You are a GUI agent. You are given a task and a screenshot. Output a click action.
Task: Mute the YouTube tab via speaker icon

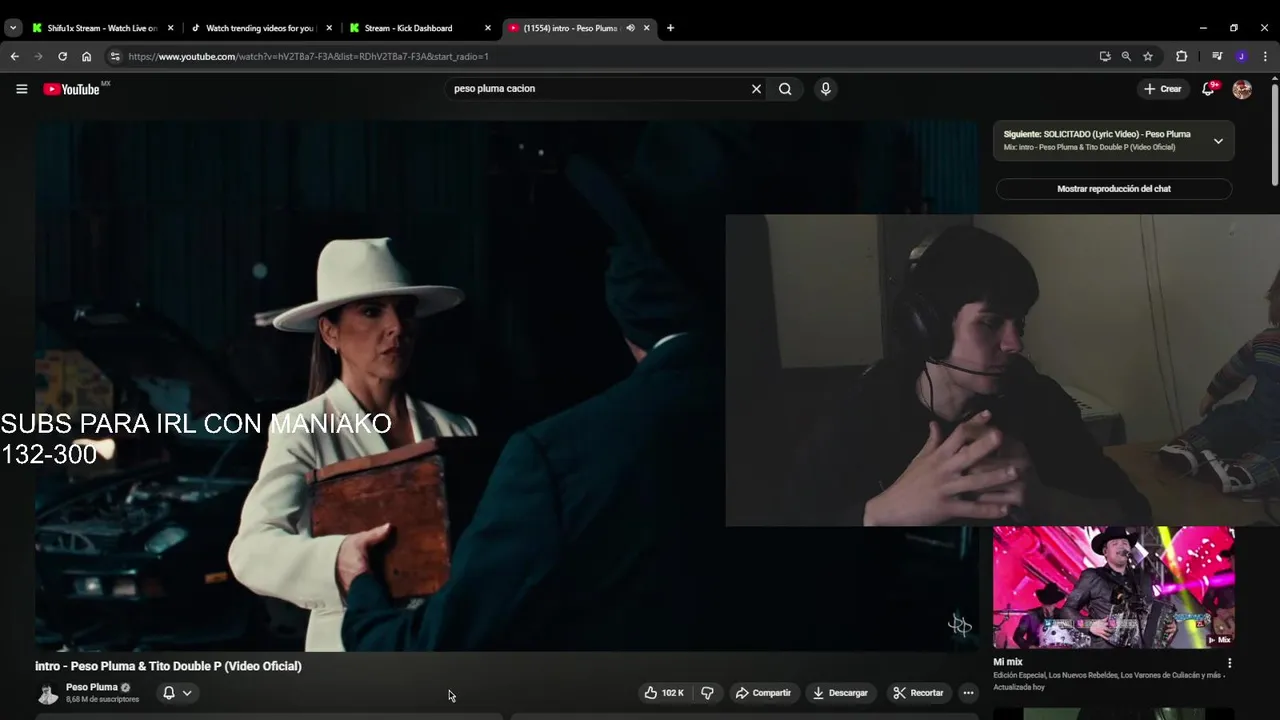point(630,28)
